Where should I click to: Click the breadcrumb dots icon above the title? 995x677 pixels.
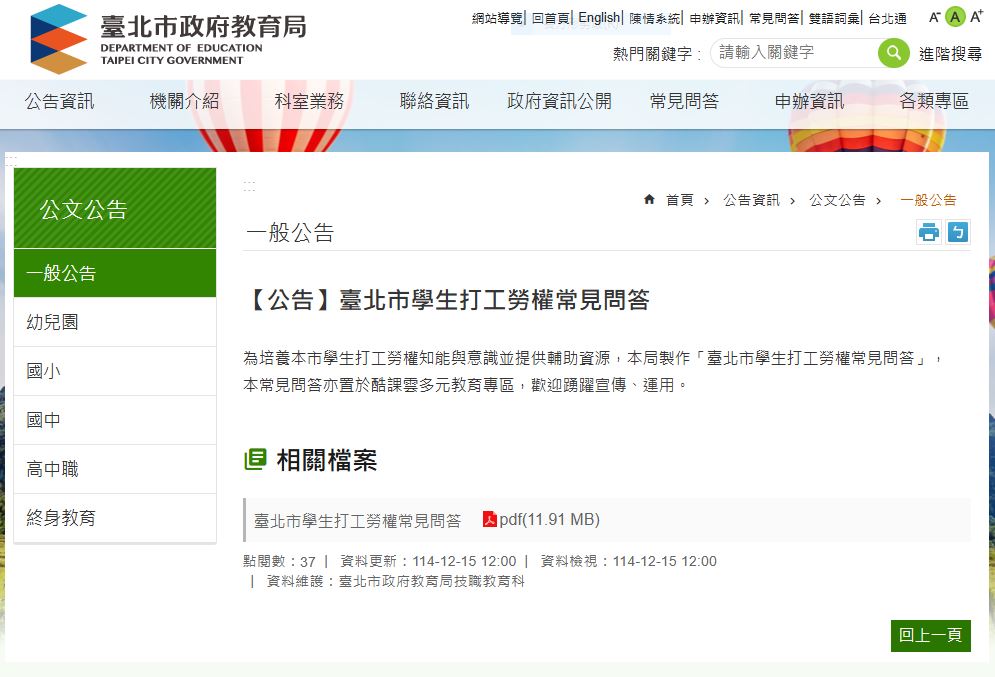click(247, 184)
